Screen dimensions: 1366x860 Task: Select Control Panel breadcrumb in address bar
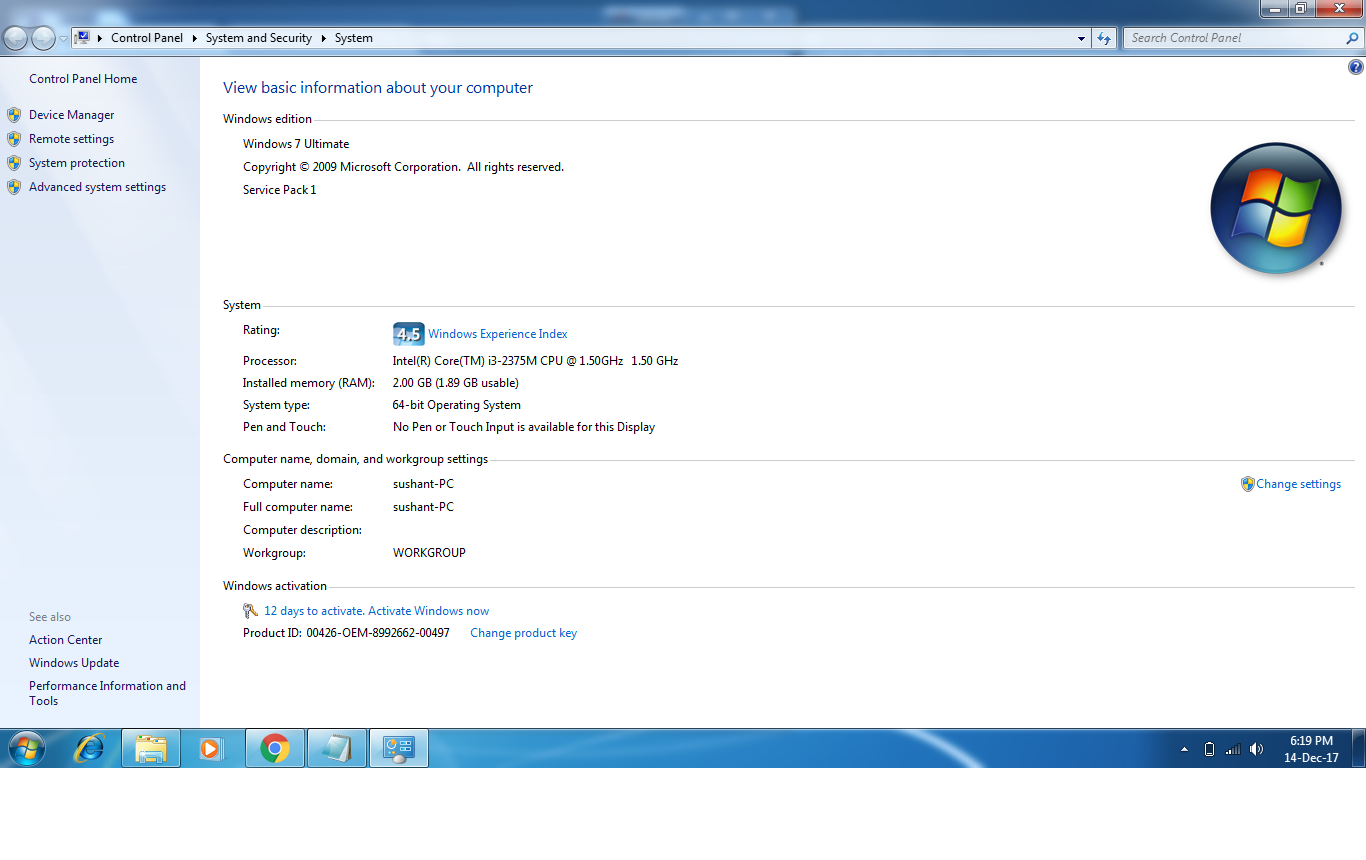pos(147,38)
